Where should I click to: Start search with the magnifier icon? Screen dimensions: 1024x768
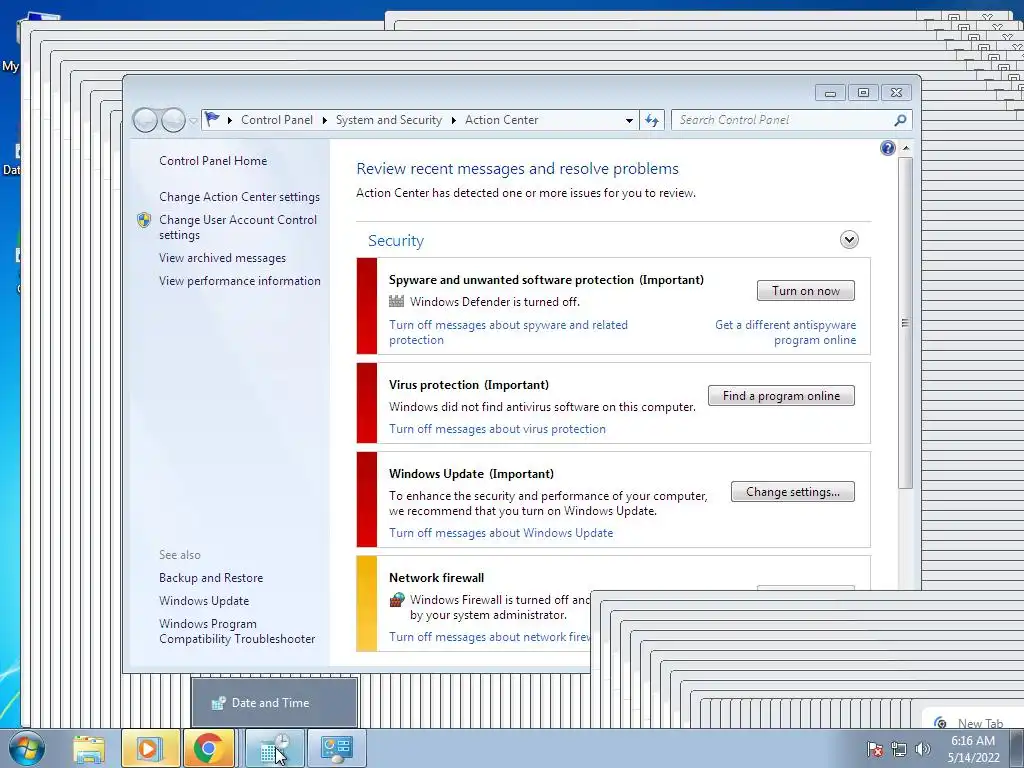pos(900,120)
